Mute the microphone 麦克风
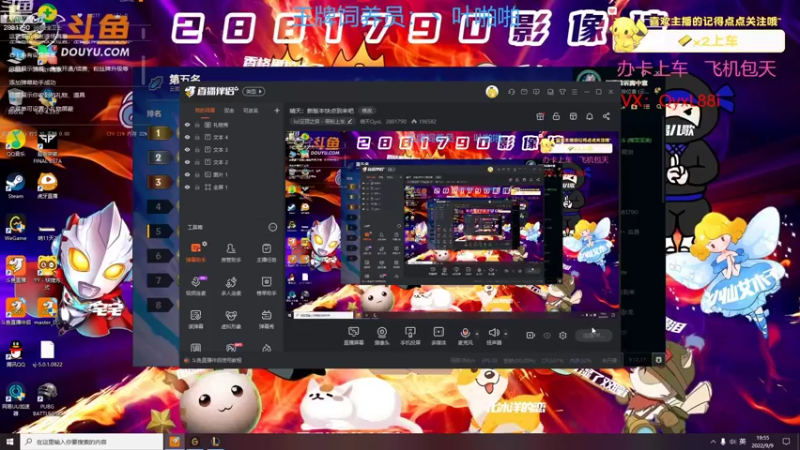 [465, 336]
